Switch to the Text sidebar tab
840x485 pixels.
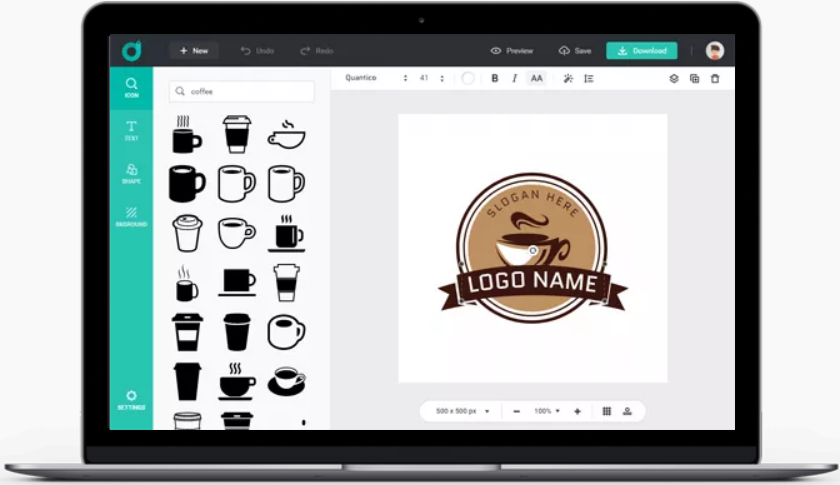[x=131, y=131]
